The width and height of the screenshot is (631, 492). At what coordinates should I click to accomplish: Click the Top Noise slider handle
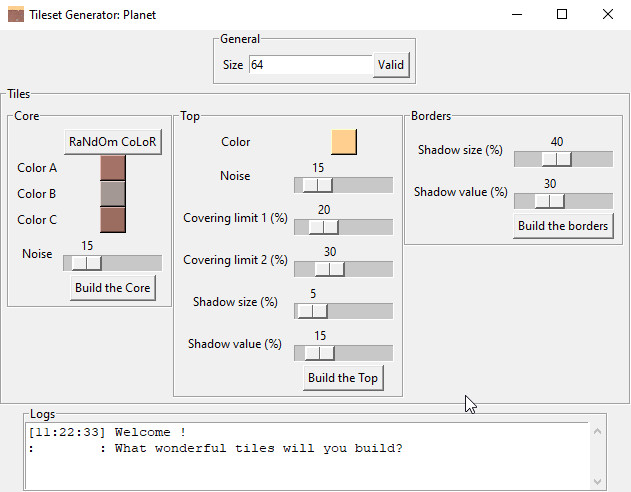318,185
